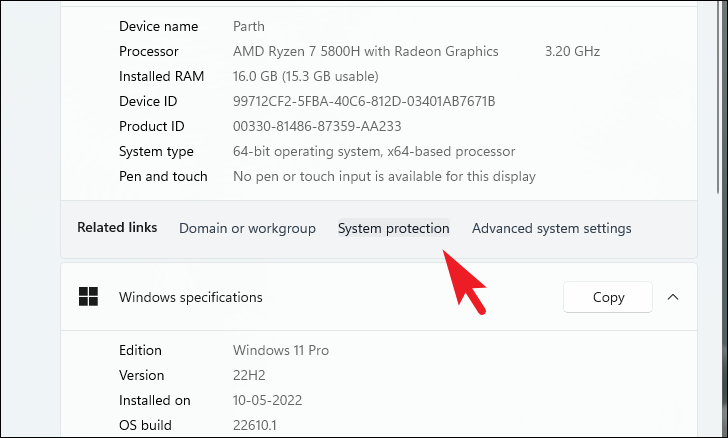This screenshot has height=438, width=728.
Task: Click the Windows specifications heading
Action: 191,297
